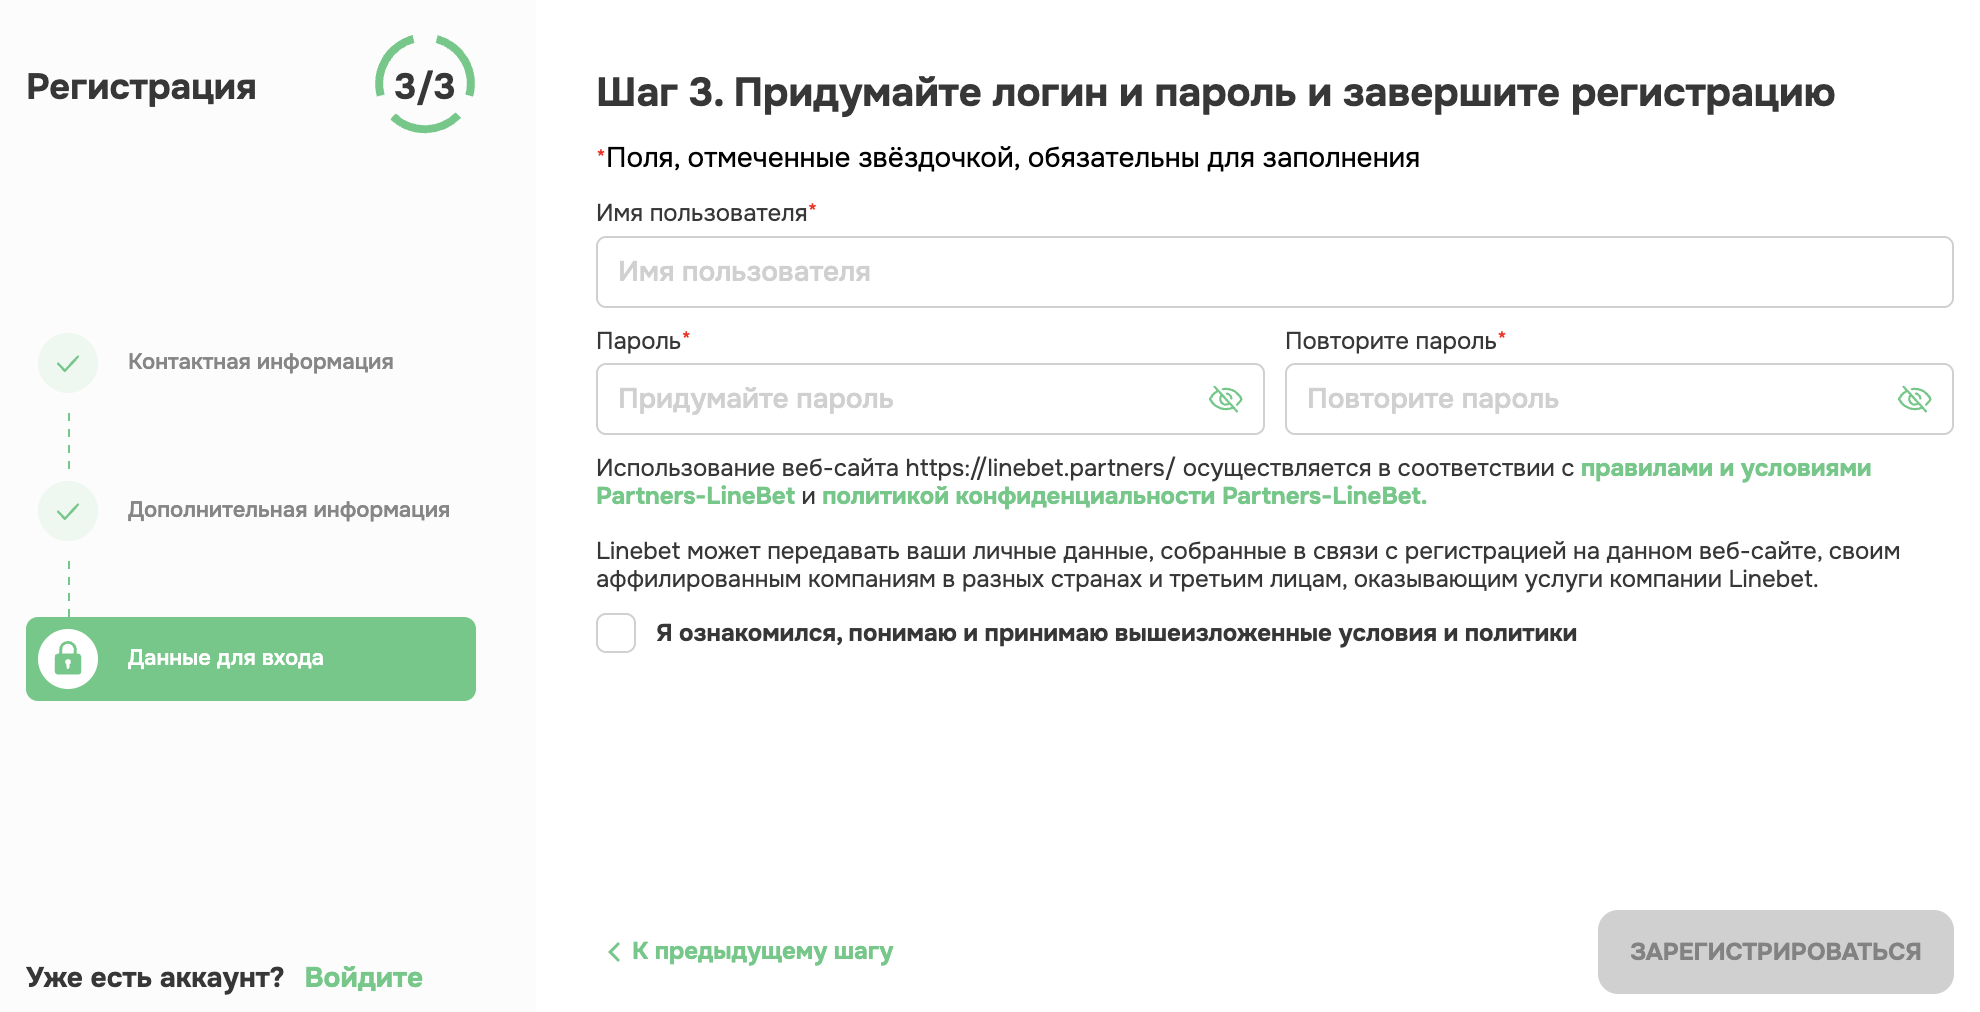Focus the Повторите пароль input field

(1590, 399)
